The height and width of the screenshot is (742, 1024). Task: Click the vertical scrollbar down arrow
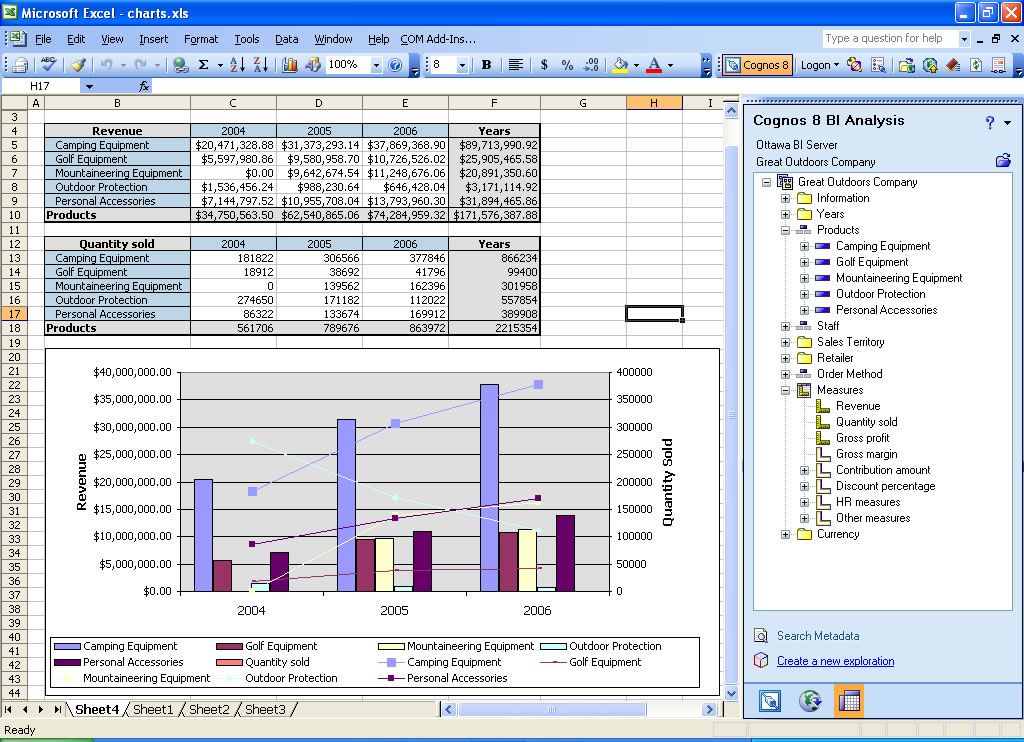[731, 693]
